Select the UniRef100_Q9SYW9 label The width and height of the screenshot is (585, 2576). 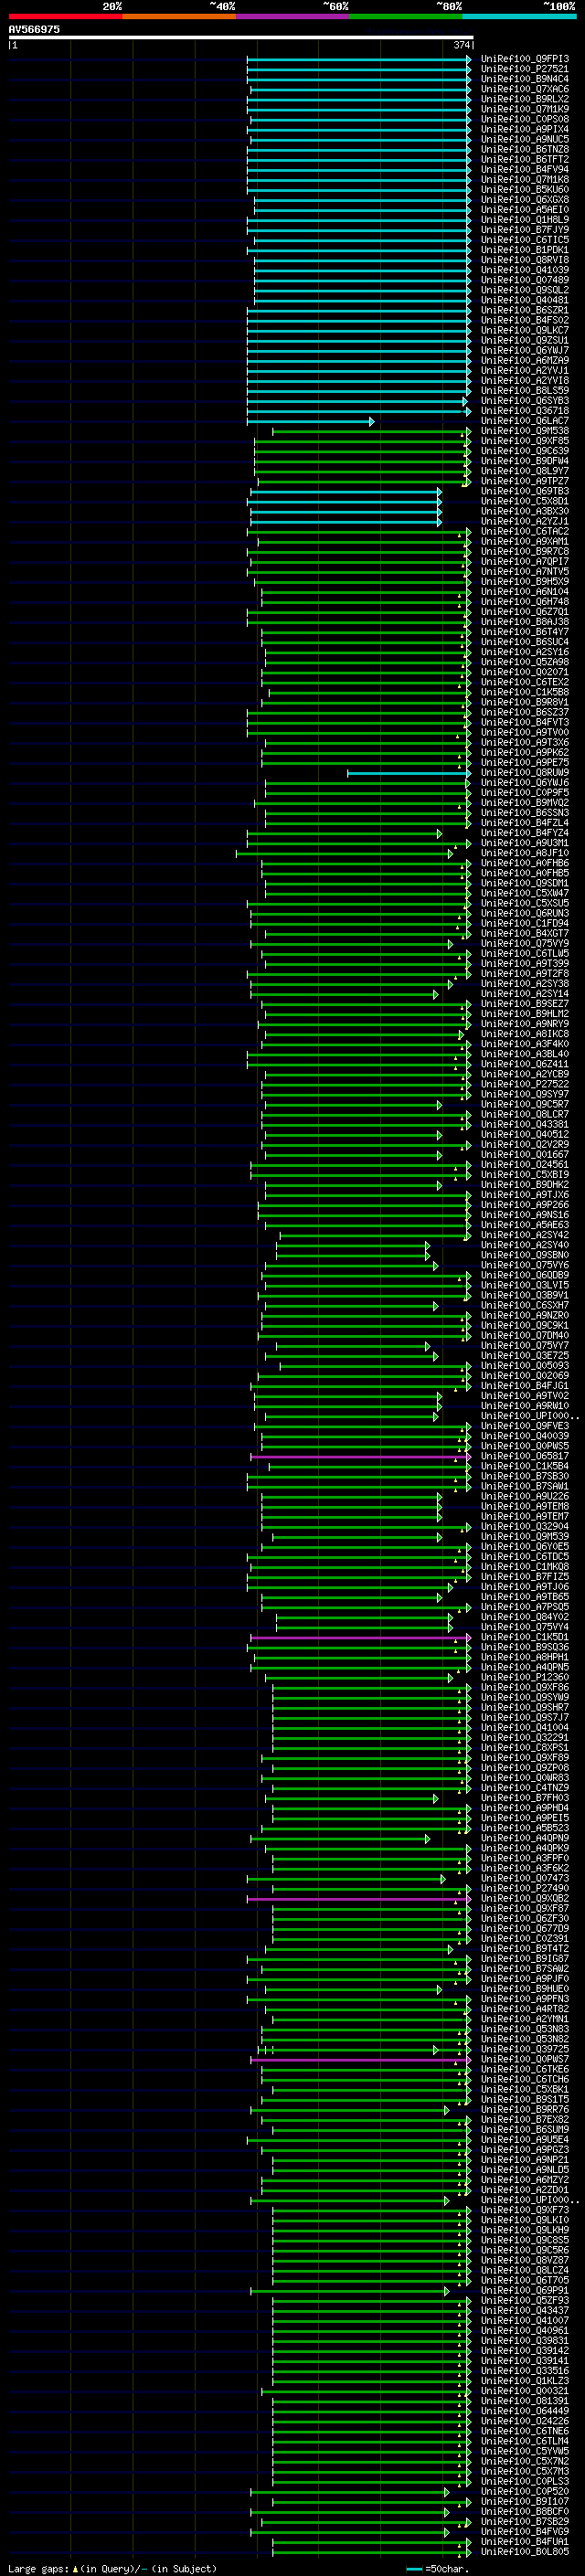coord(524,1697)
